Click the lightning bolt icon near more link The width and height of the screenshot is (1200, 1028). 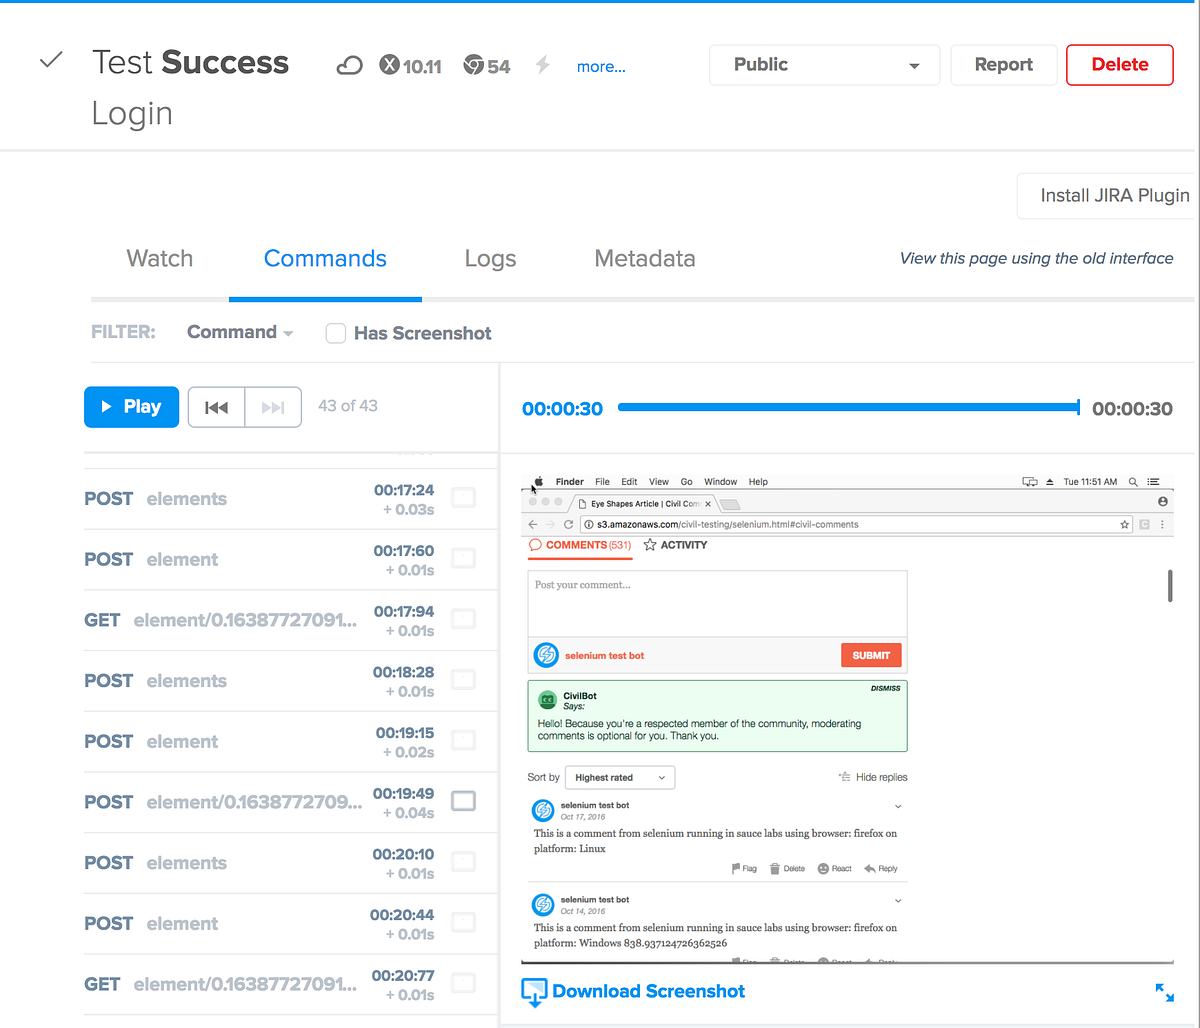tap(541, 64)
